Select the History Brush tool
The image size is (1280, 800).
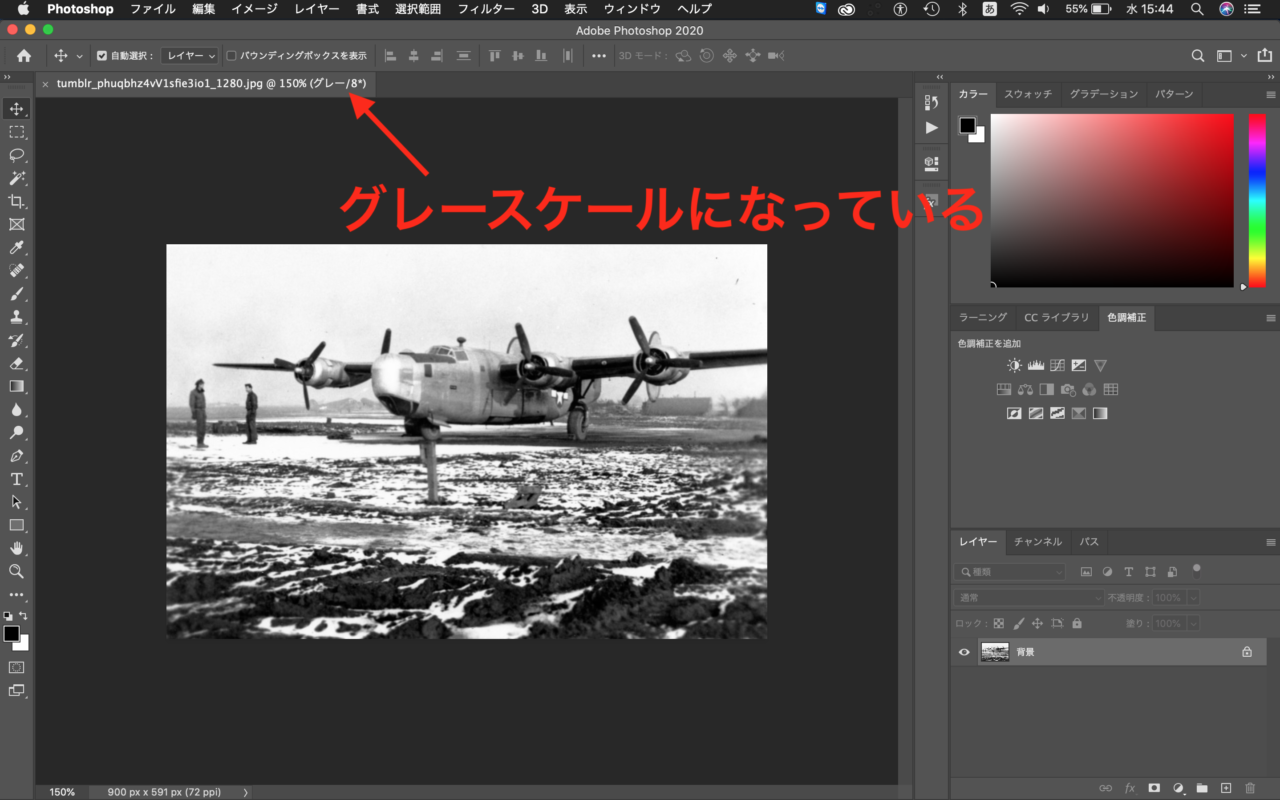(x=17, y=340)
